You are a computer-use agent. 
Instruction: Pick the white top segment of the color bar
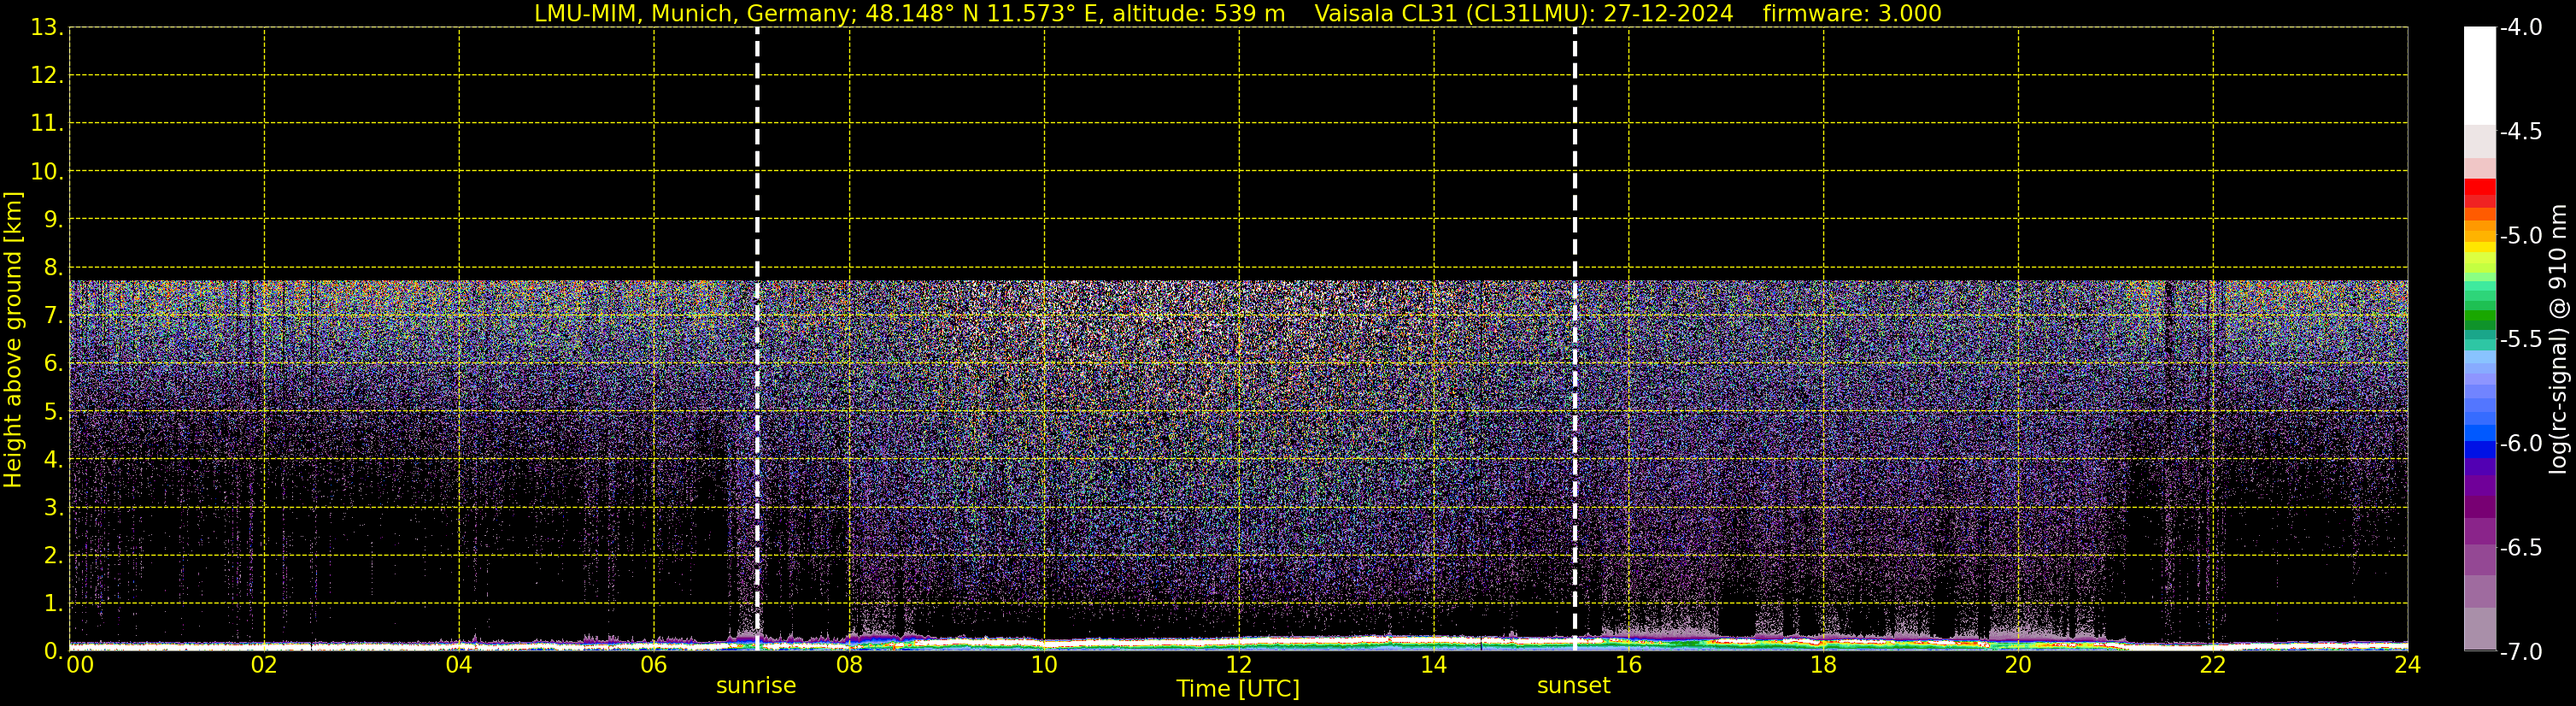click(2480, 76)
